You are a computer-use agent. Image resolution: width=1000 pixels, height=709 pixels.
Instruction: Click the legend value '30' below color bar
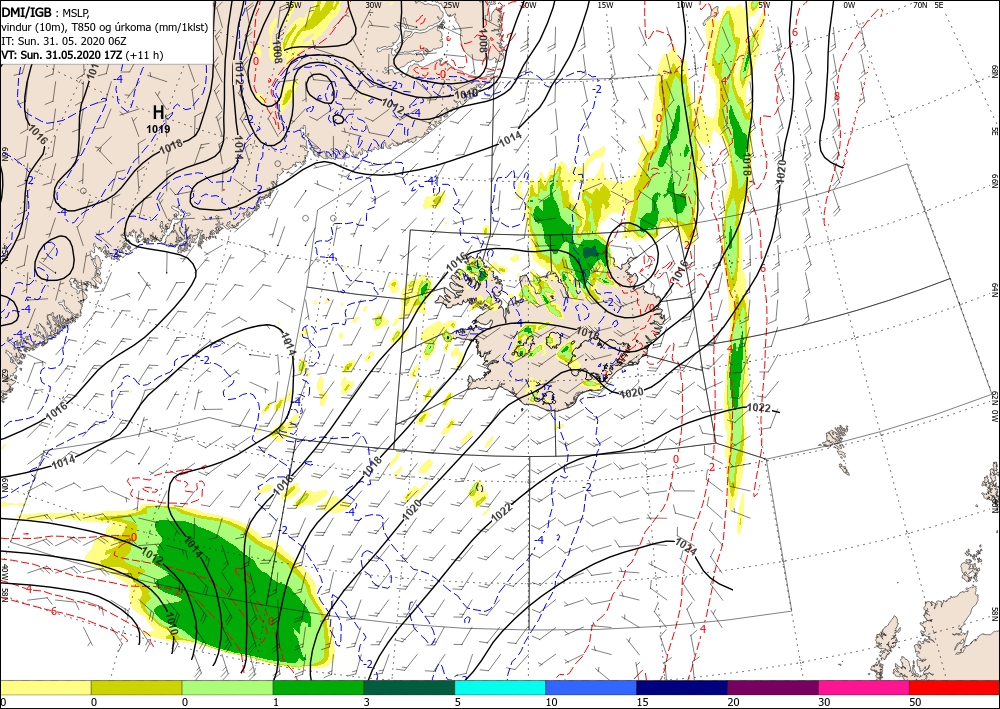[x=824, y=702]
